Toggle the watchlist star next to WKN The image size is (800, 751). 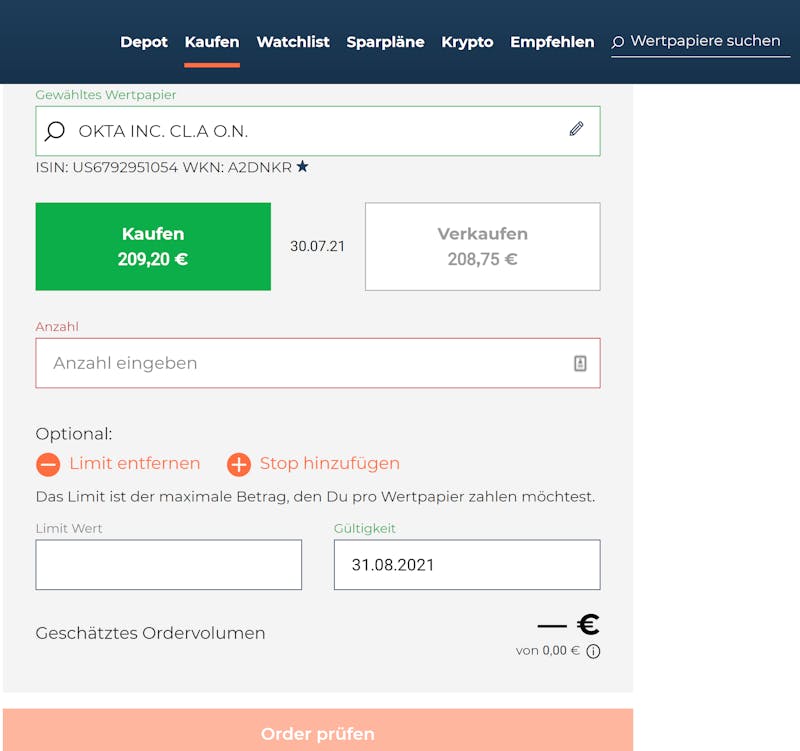point(303,166)
